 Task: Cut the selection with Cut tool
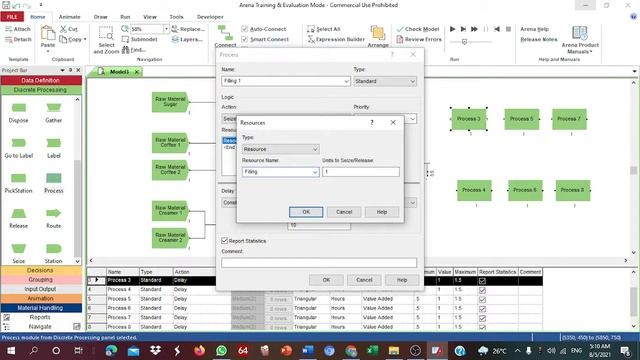pos(69,29)
